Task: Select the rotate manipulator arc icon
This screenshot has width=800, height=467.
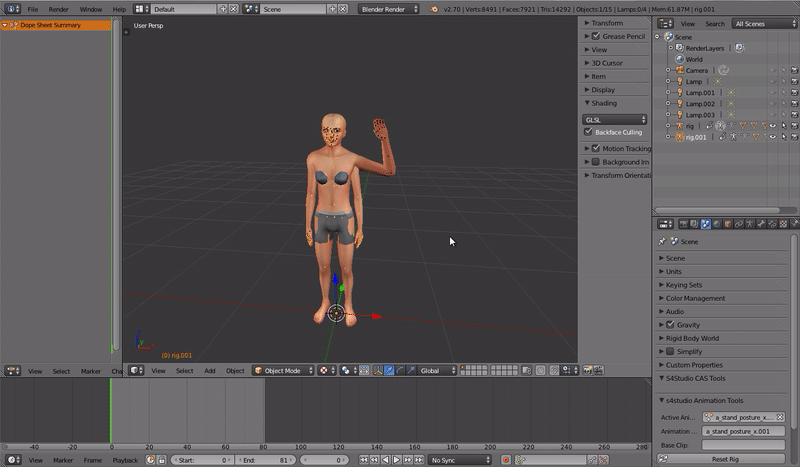Action: tap(400, 371)
